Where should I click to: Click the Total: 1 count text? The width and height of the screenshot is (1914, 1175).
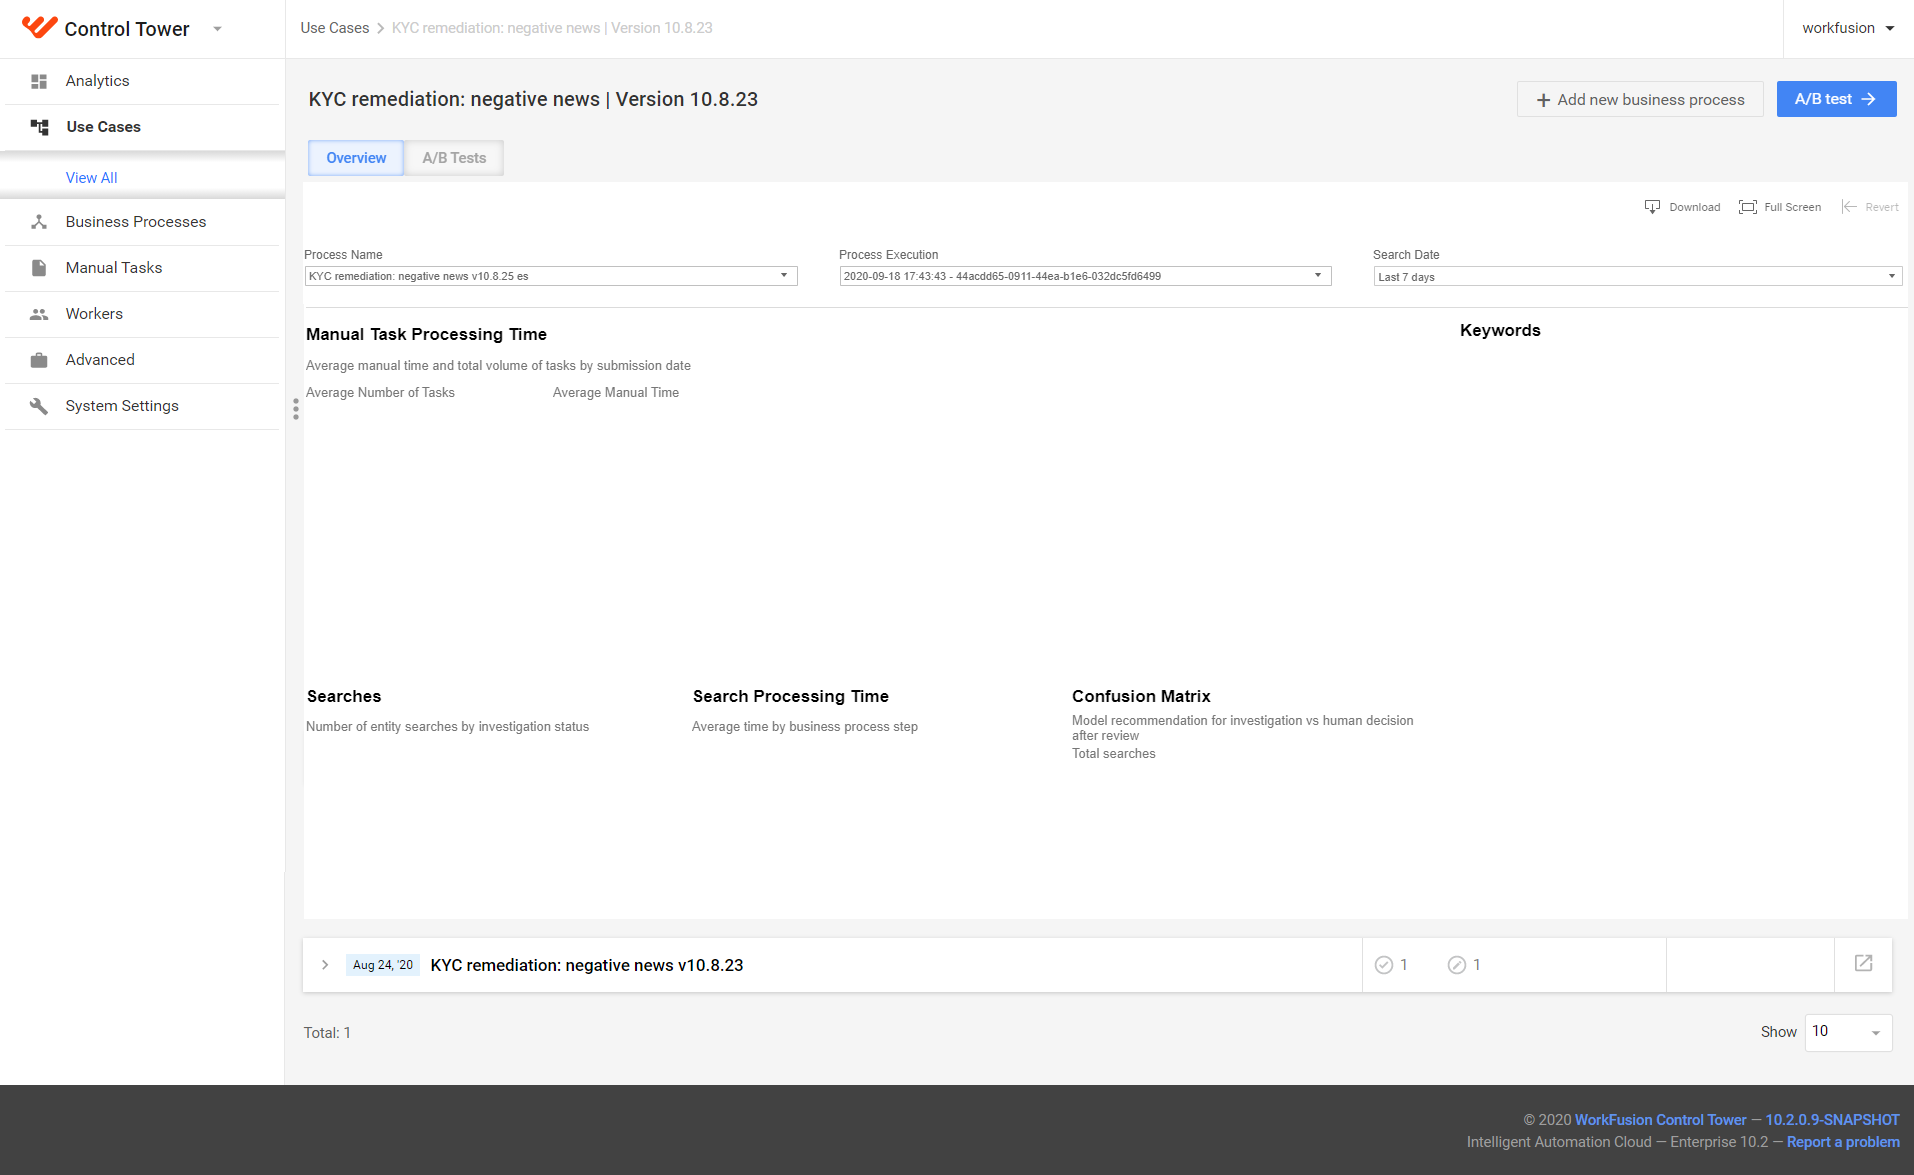tap(327, 1033)
